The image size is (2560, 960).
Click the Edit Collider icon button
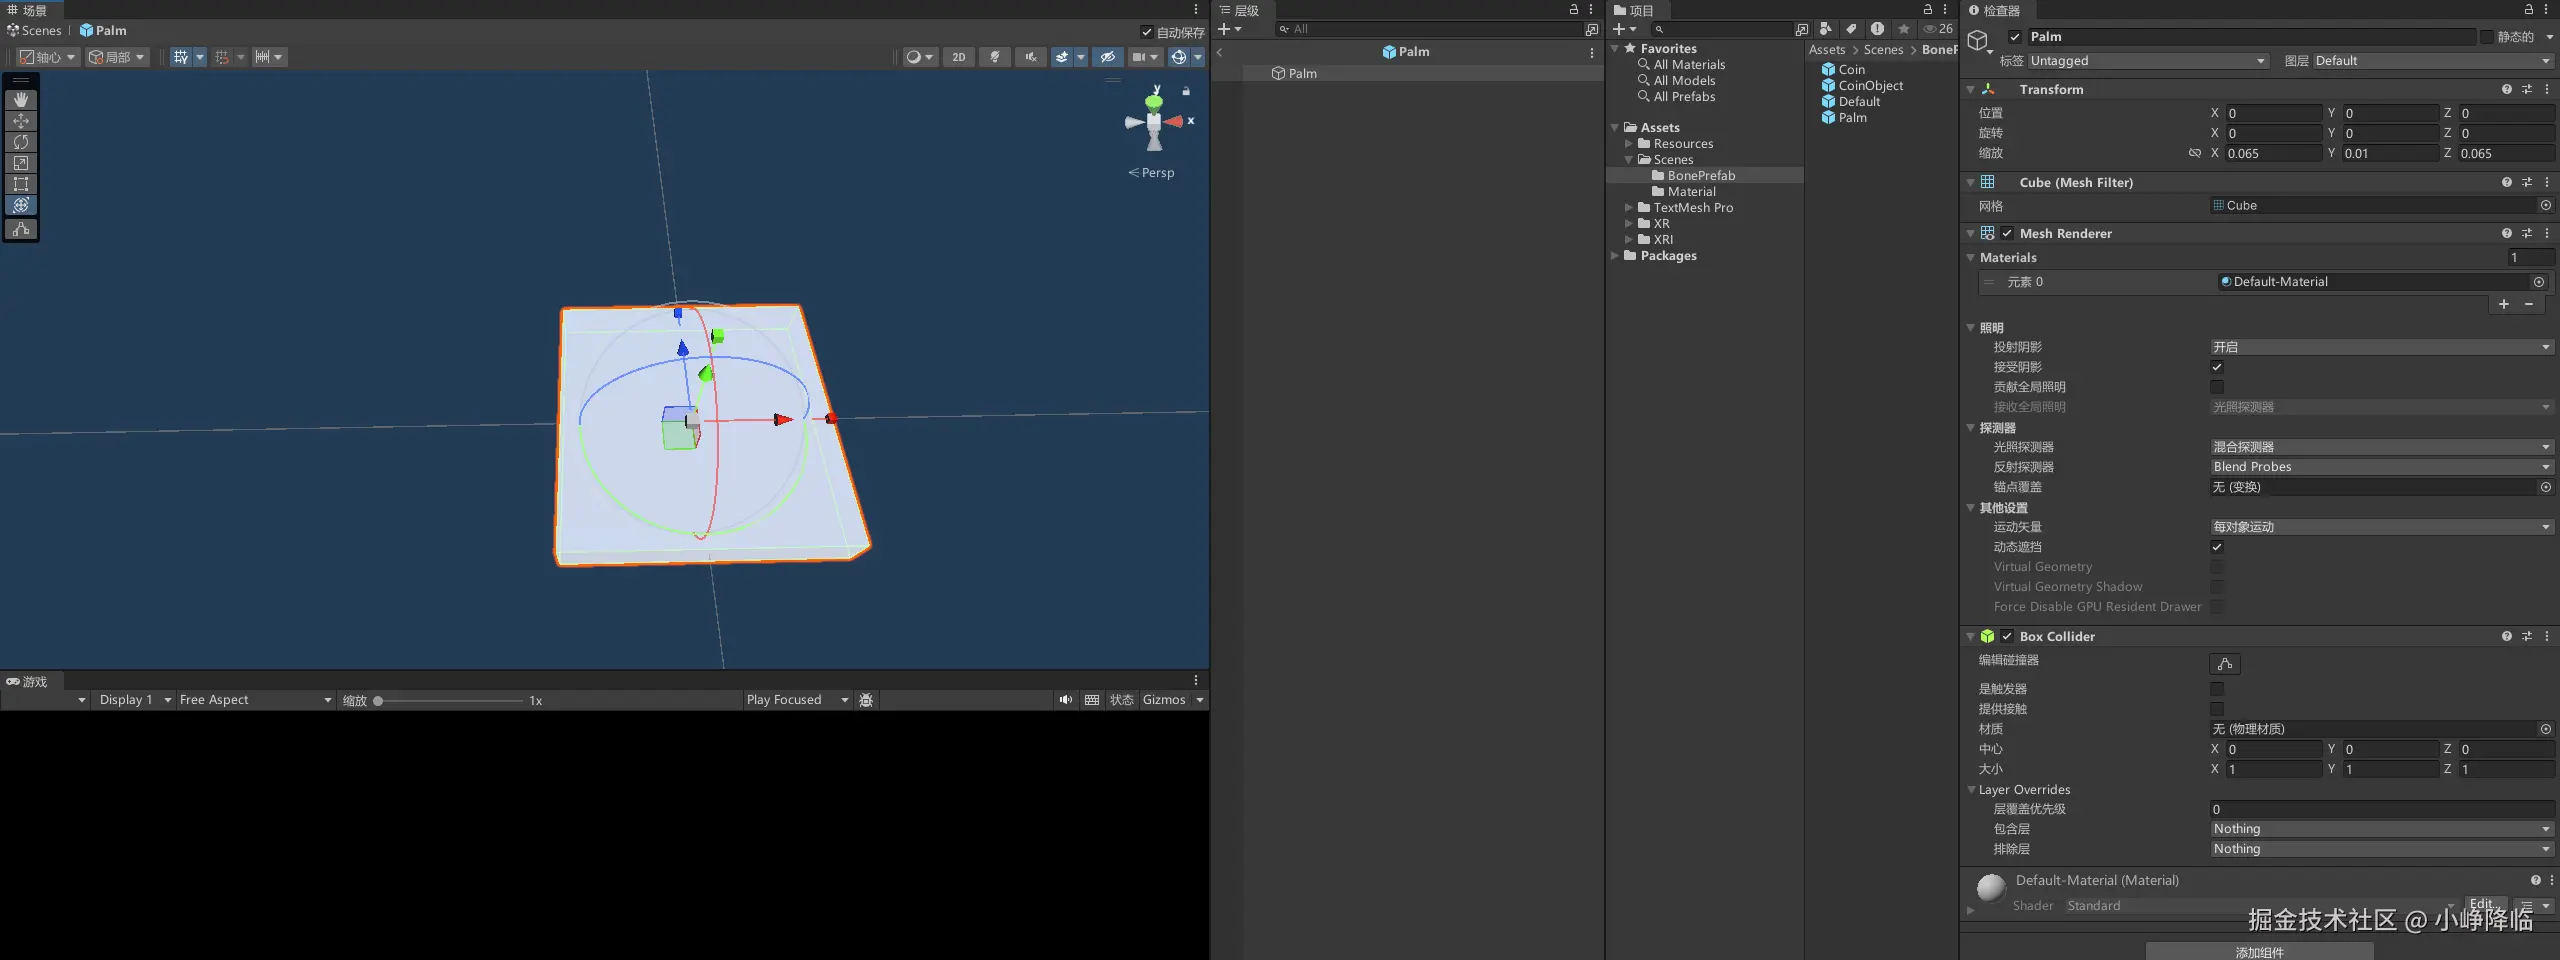point(2224,664)
